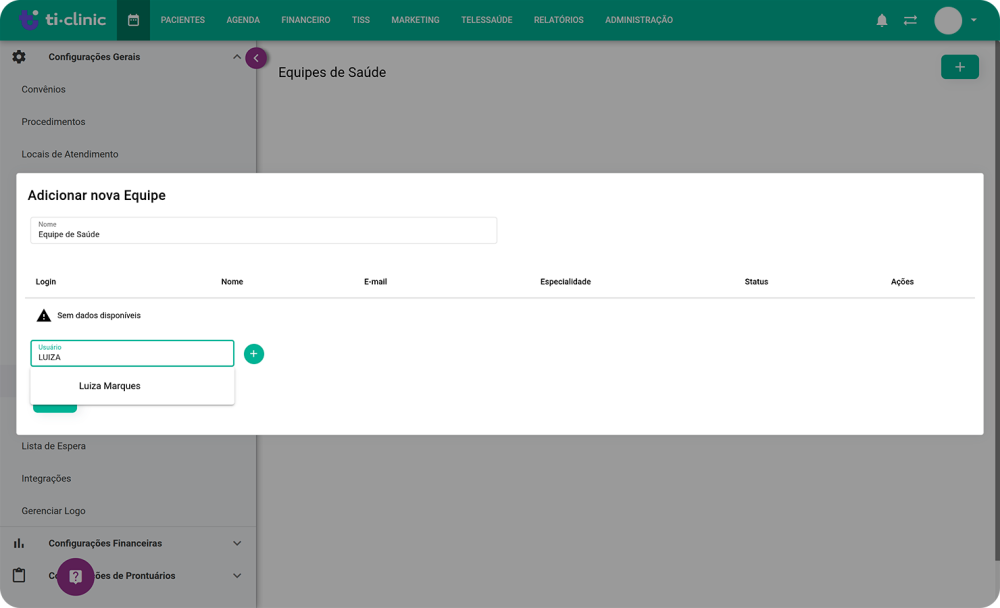
Task: Click the Usuário input field
Action: (132, 353)
